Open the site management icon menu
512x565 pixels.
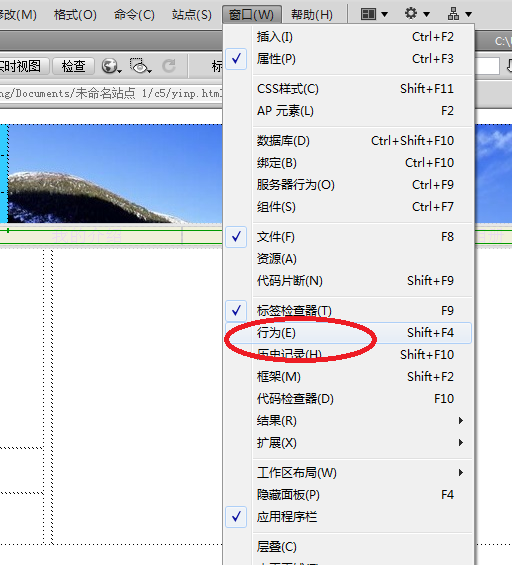click(459, 14)
